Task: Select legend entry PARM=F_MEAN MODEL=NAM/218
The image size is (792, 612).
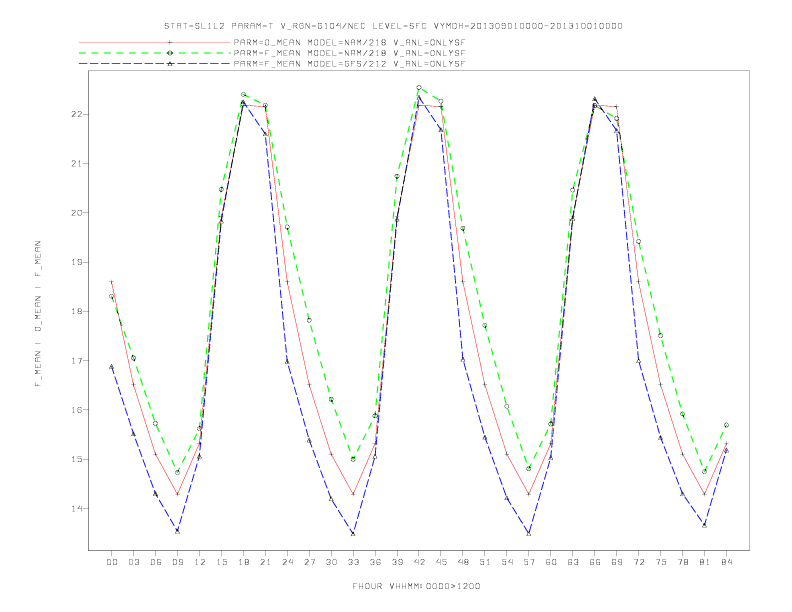Action: (349, 53)
